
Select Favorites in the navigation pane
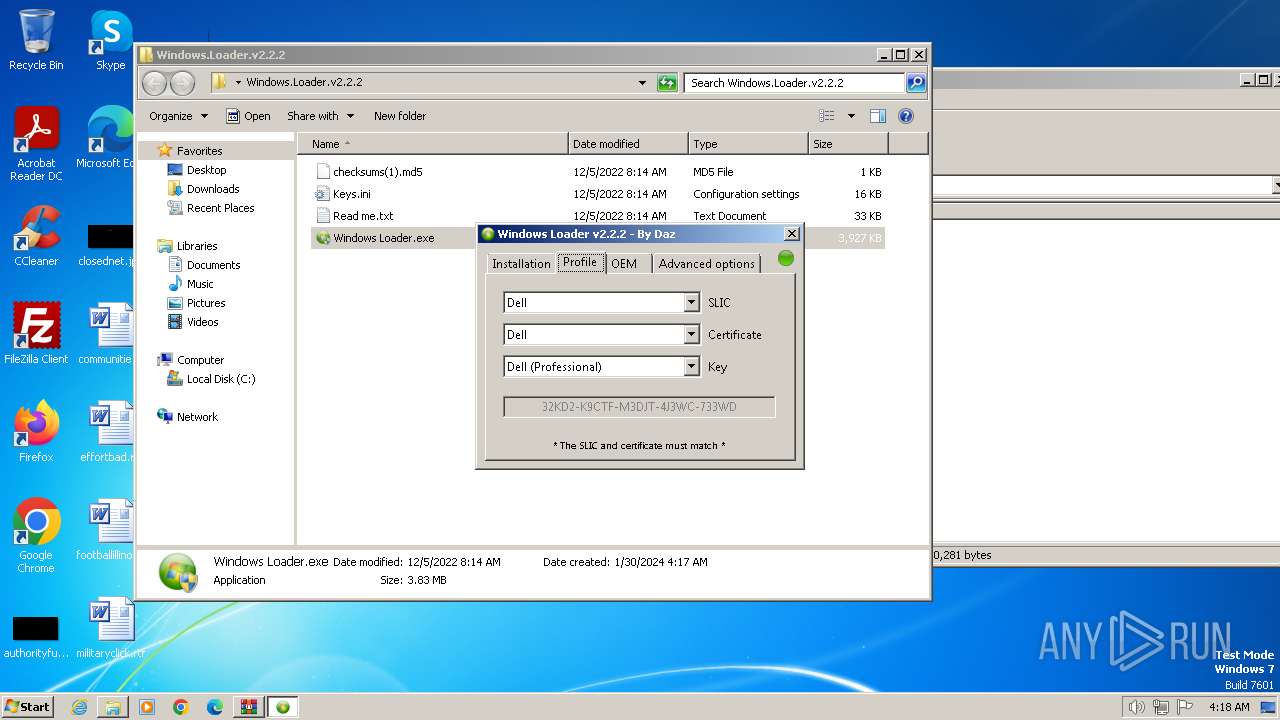pyautogui.click(x=200, y=151)
